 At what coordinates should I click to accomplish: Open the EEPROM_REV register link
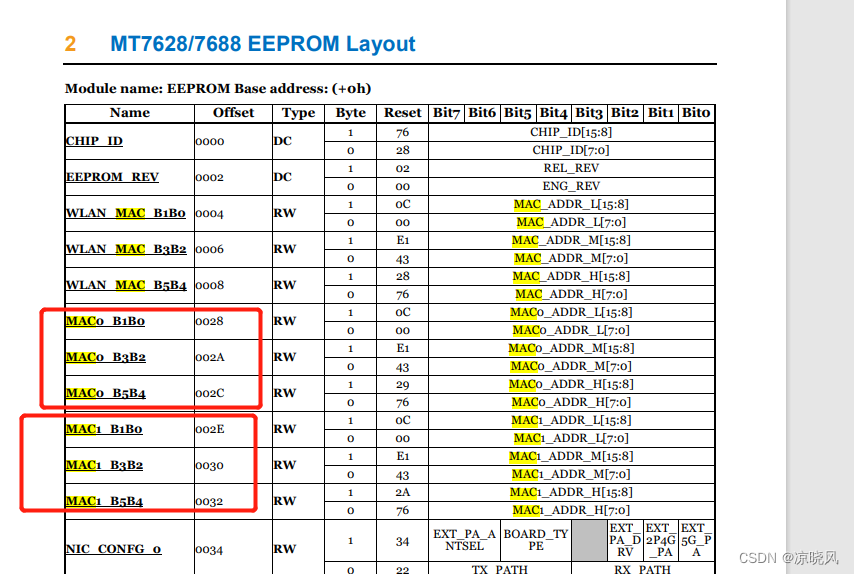tap(112, 177)
